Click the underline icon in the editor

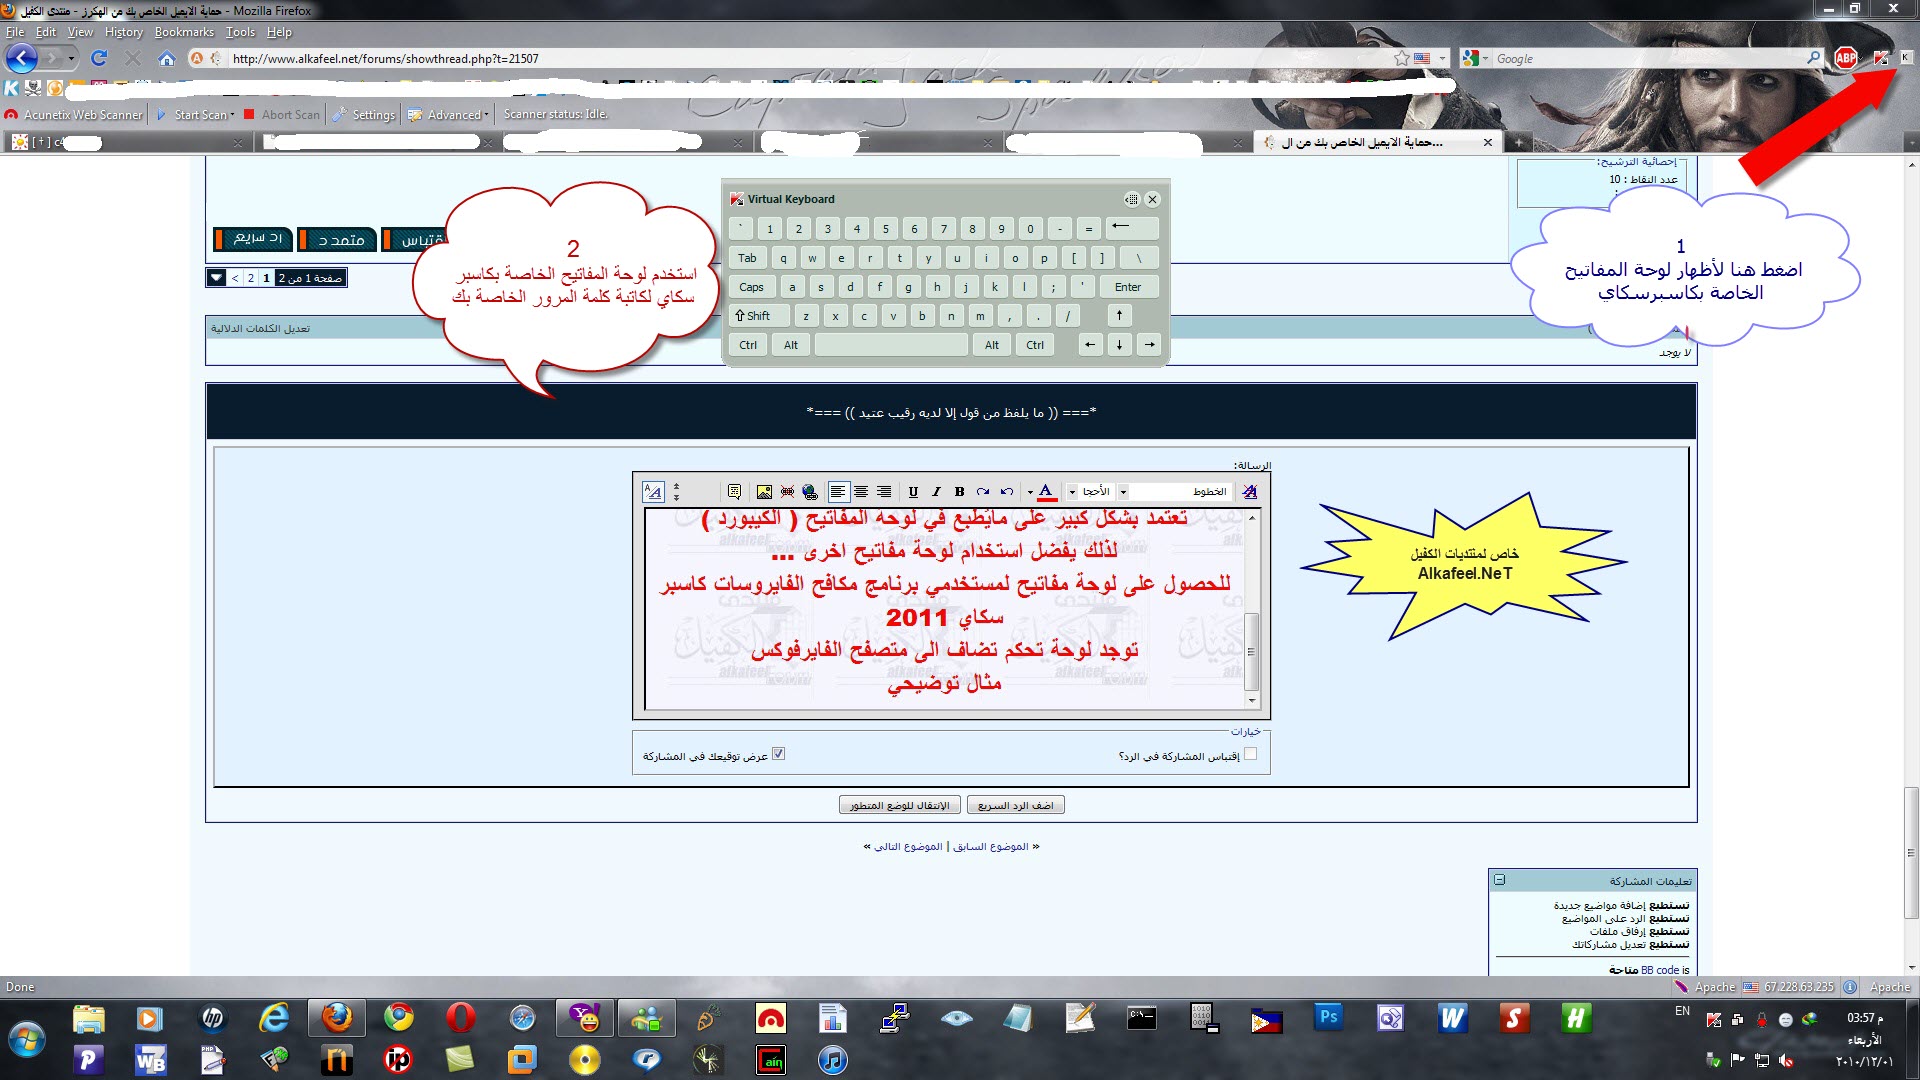coord(913,491)
